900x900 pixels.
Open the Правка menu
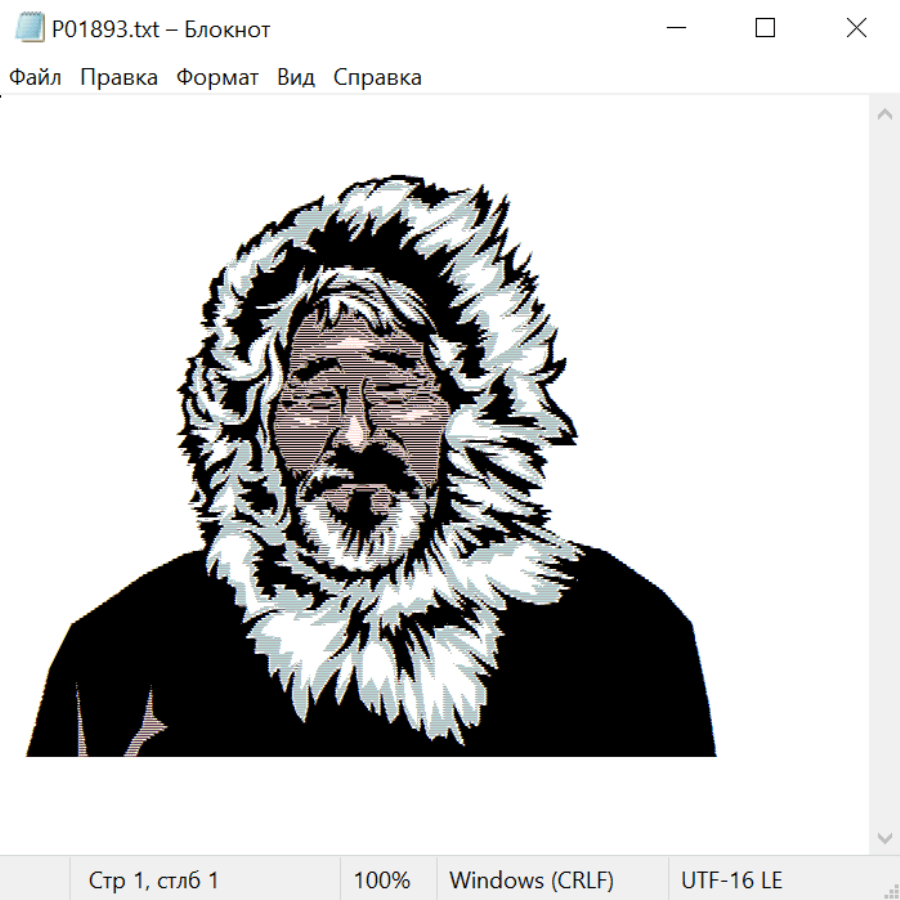(x=118, y=78)
